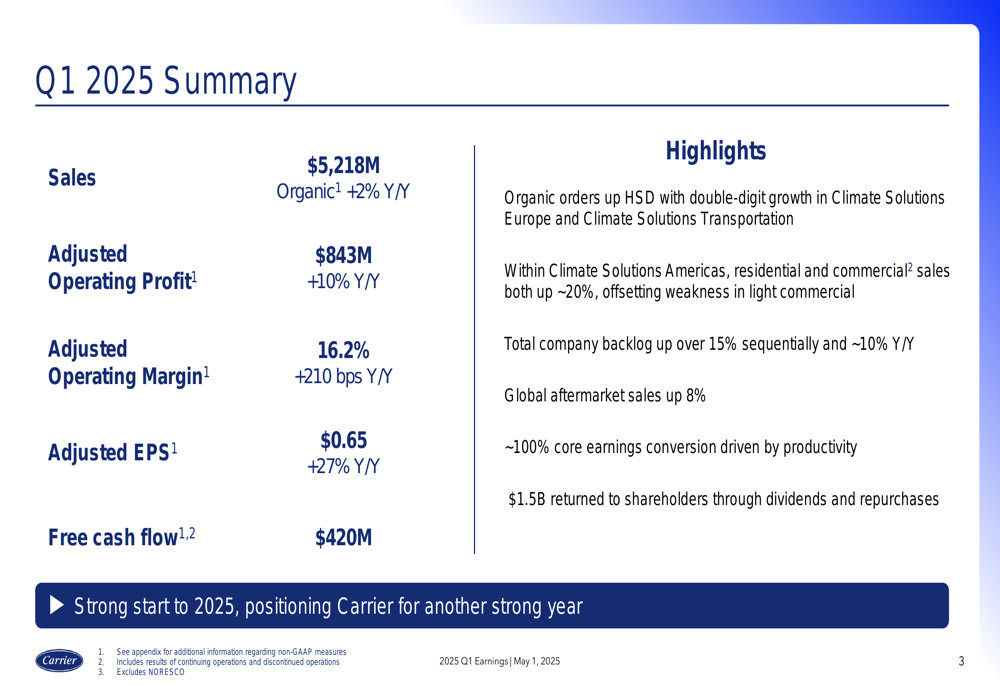This screenshot has height=685, width=1000.
Task: Click the '~100% core earnings conversion' line
Action: (680, 447)
